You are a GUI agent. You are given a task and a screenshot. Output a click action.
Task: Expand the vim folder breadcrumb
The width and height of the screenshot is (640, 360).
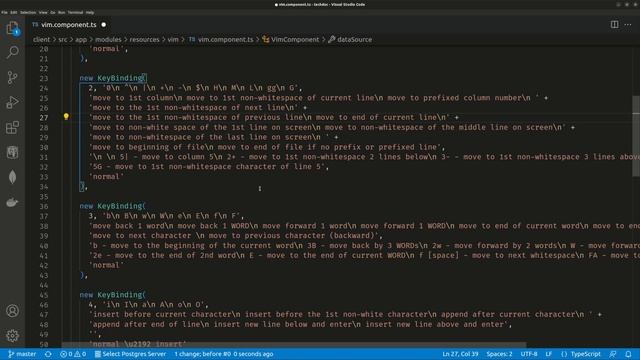(x=173, y=40)
